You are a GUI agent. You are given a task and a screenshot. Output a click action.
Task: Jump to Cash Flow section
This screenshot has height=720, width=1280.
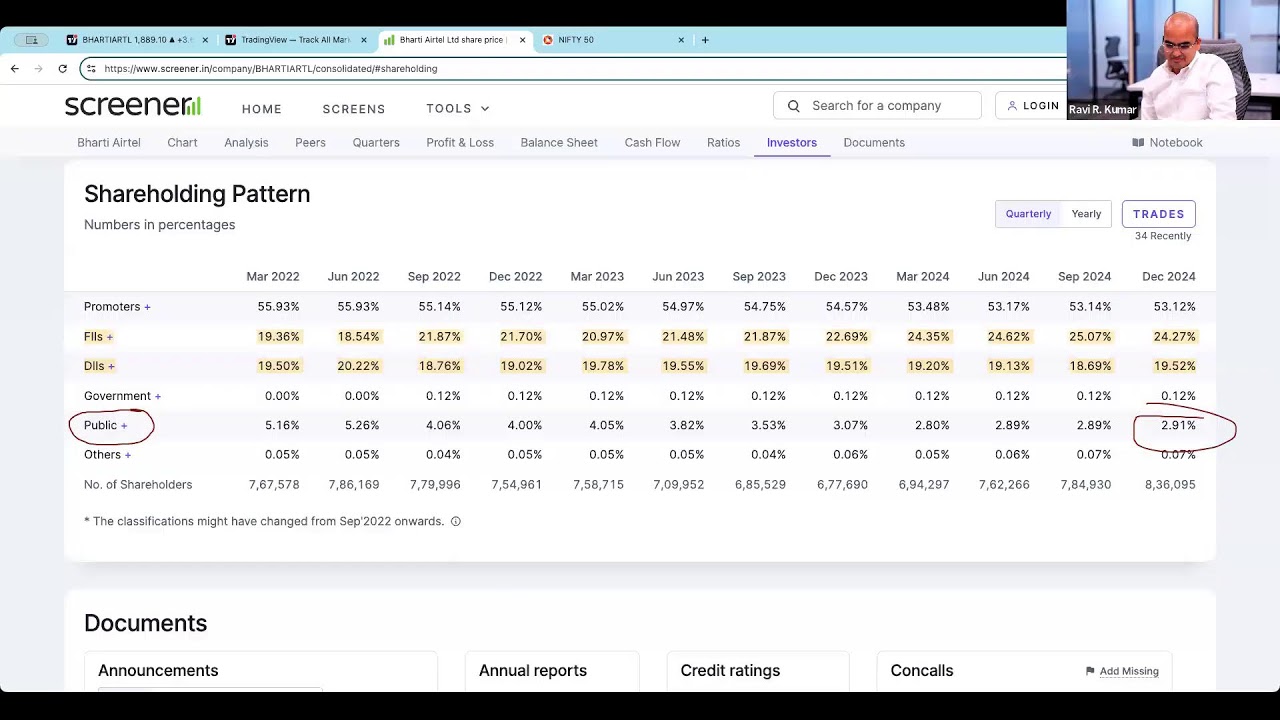click(x=652, y=142)
